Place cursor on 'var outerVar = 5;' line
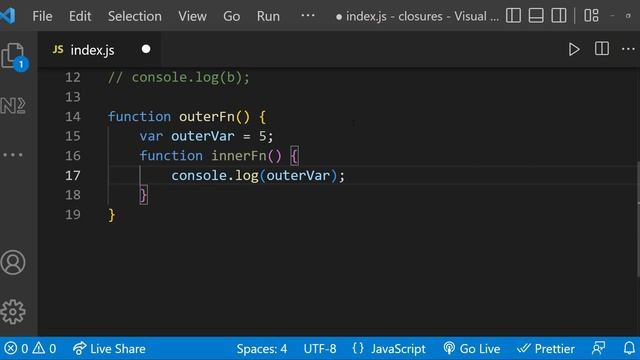The width and height of the screenshot is (640, 360). 206,136
